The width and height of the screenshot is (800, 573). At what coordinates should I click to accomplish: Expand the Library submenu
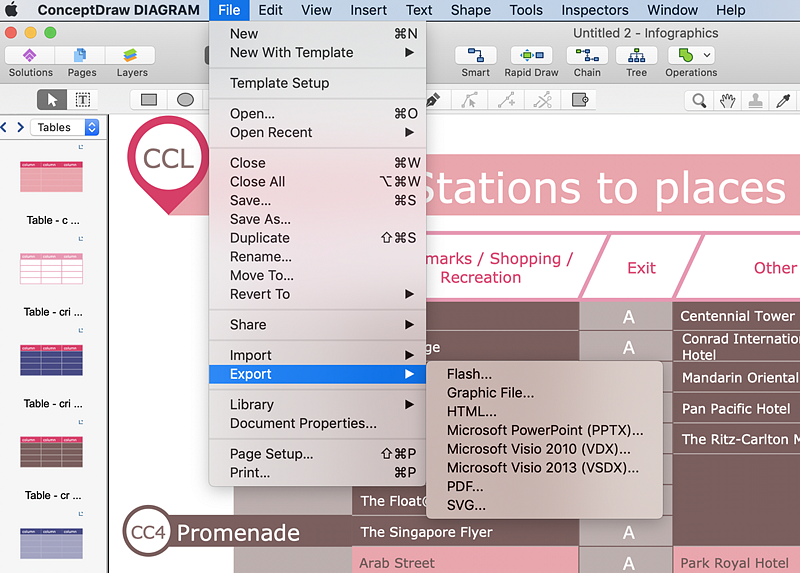(317, 405)
